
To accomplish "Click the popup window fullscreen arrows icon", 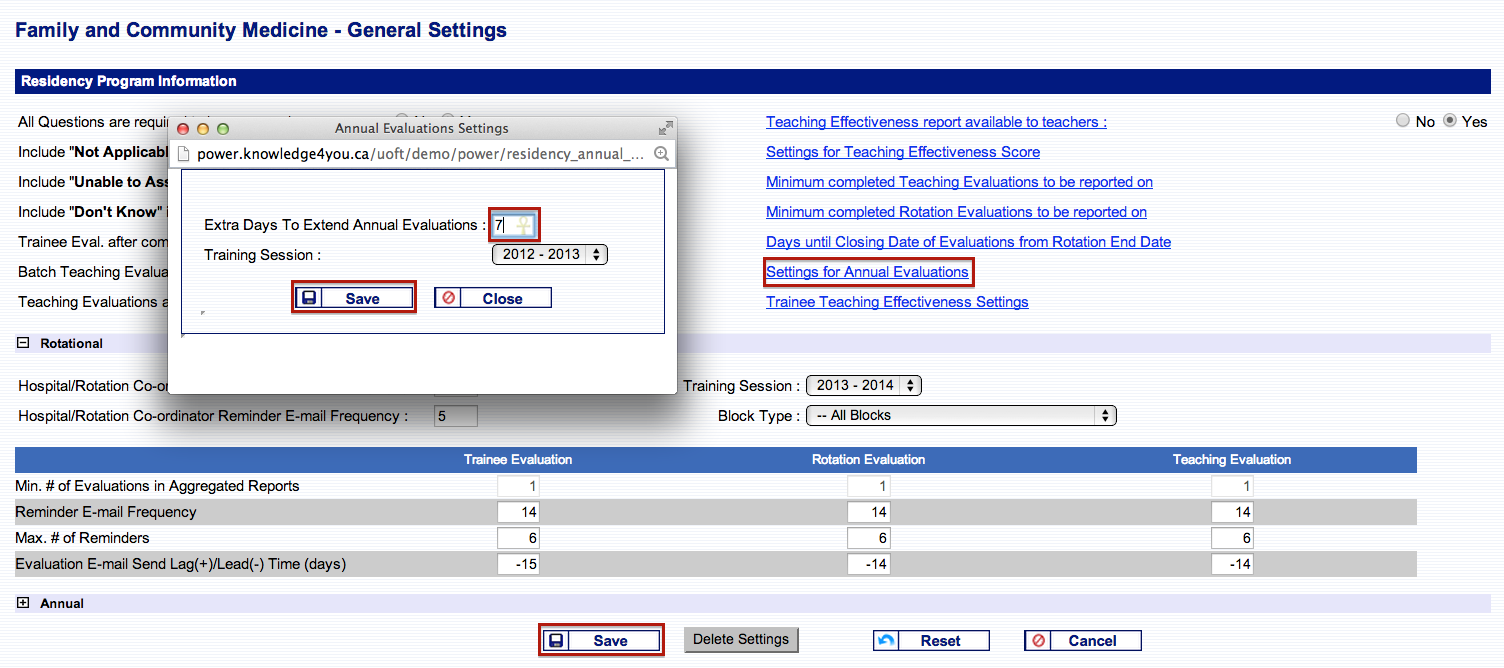I will click(665, 128).
